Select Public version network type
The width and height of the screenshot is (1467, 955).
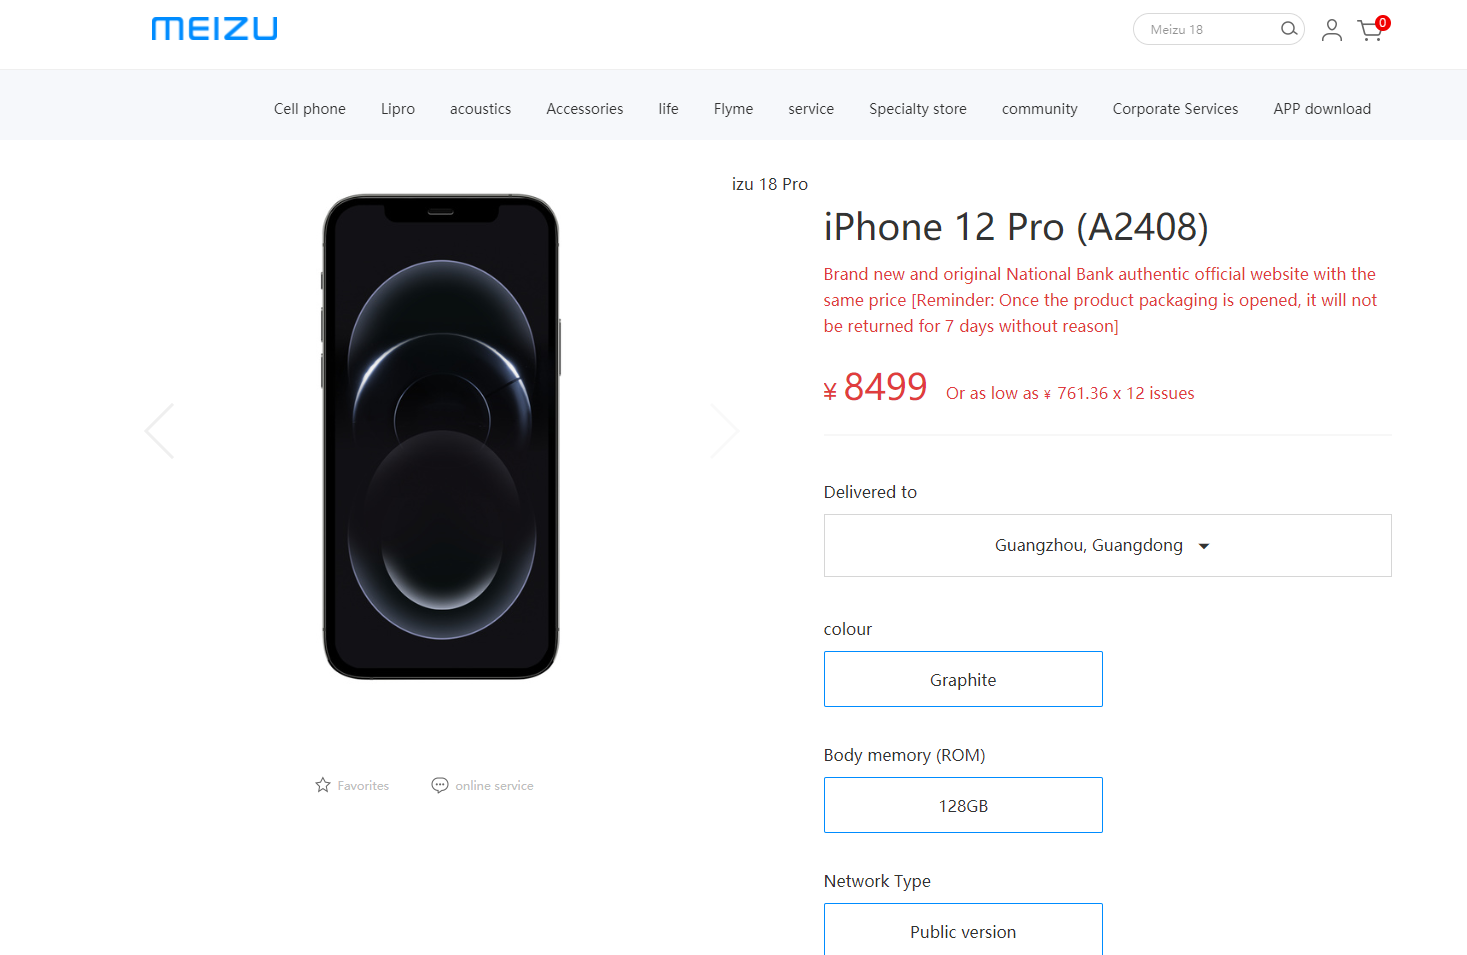click(963, 930)
